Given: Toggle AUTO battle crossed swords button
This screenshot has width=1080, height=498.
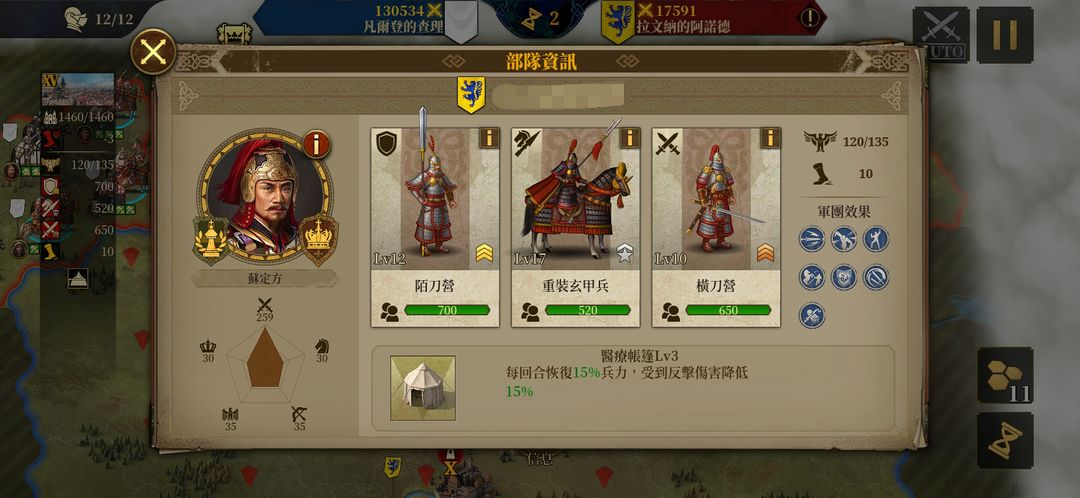Looking at the screenshot, I should click(x=941, y=34).
